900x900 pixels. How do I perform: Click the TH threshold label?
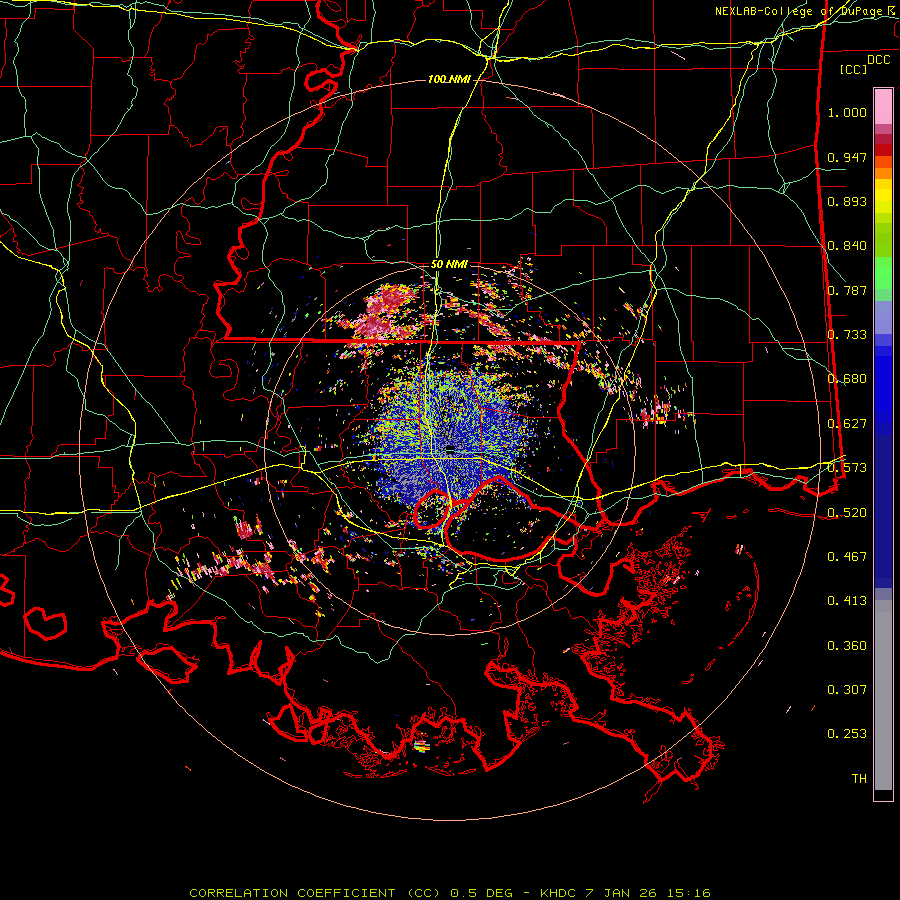tap(859, 779)
